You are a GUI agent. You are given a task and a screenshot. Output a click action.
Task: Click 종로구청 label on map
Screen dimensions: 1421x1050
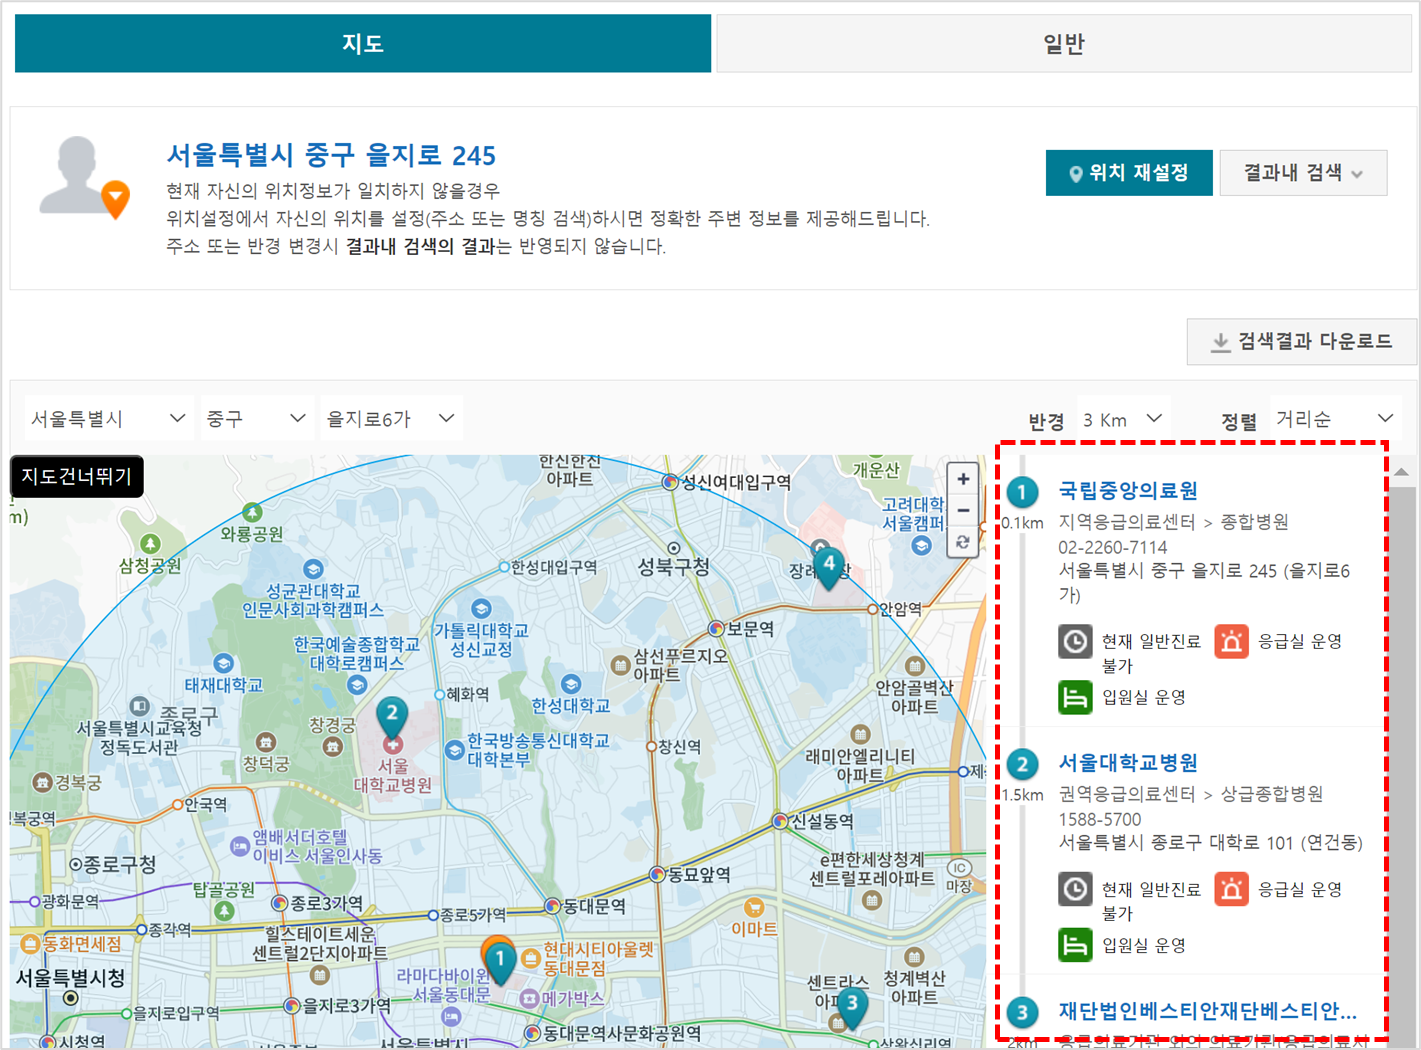click(x=119, y=864)
